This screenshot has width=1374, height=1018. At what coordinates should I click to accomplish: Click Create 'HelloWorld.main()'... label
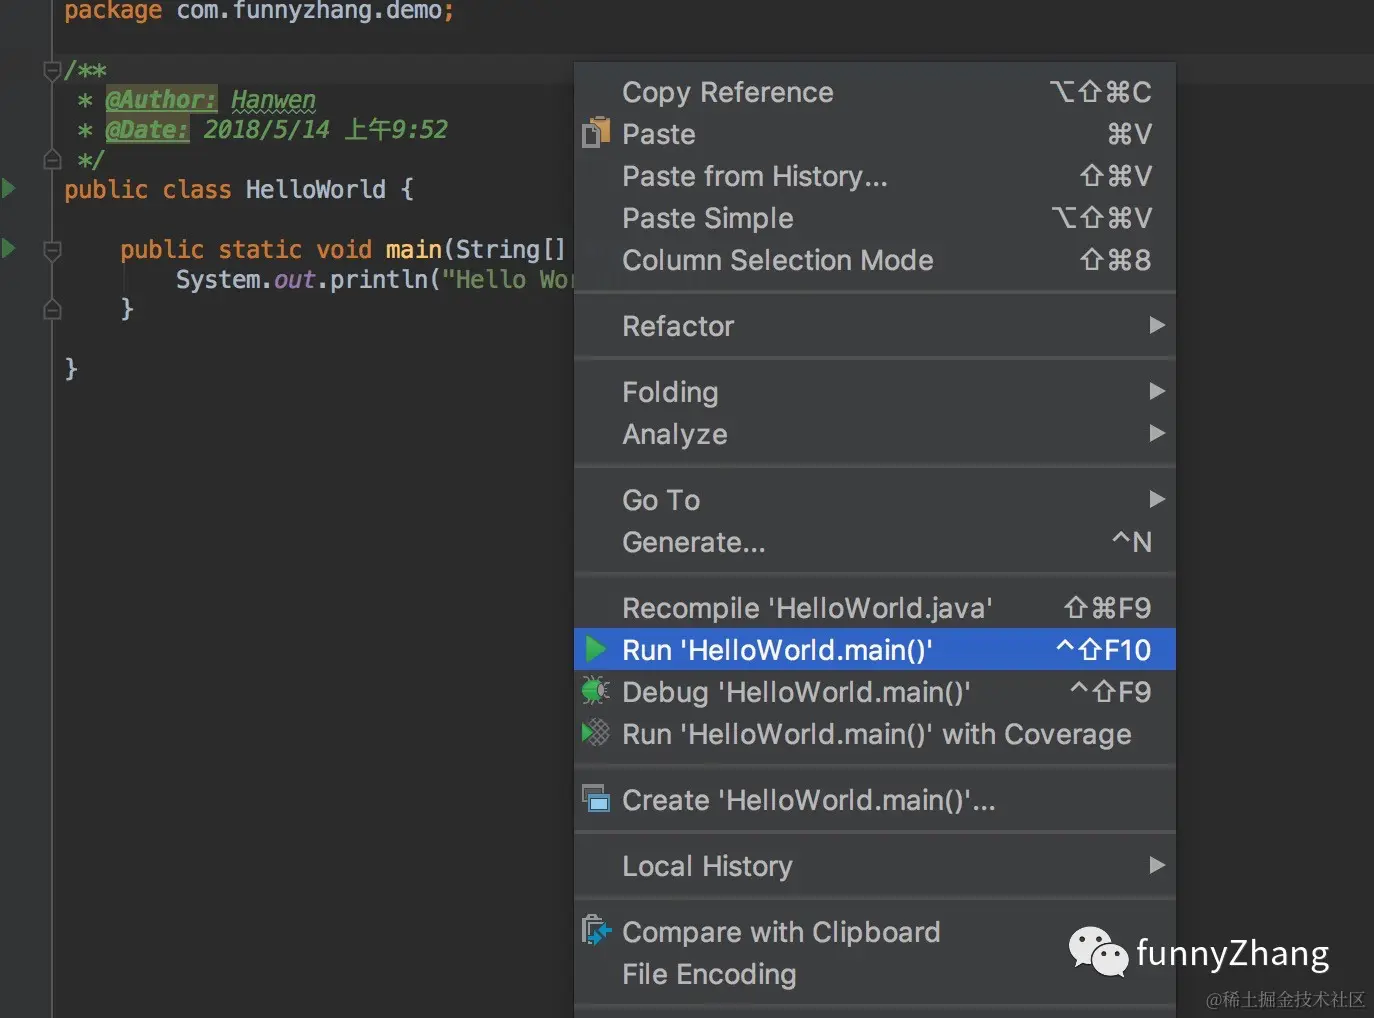click(809, 800)
